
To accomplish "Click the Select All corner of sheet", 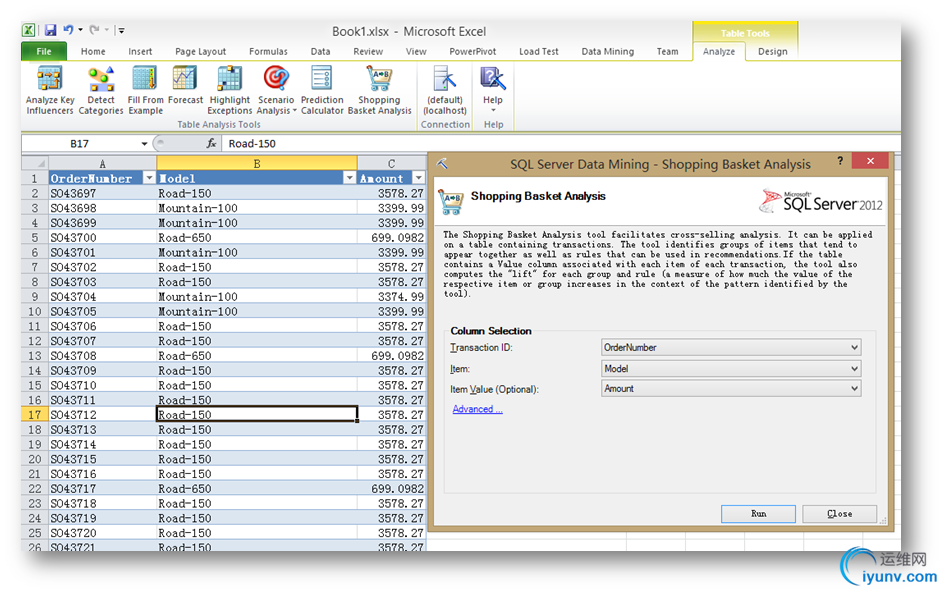I will coord(35,164).
